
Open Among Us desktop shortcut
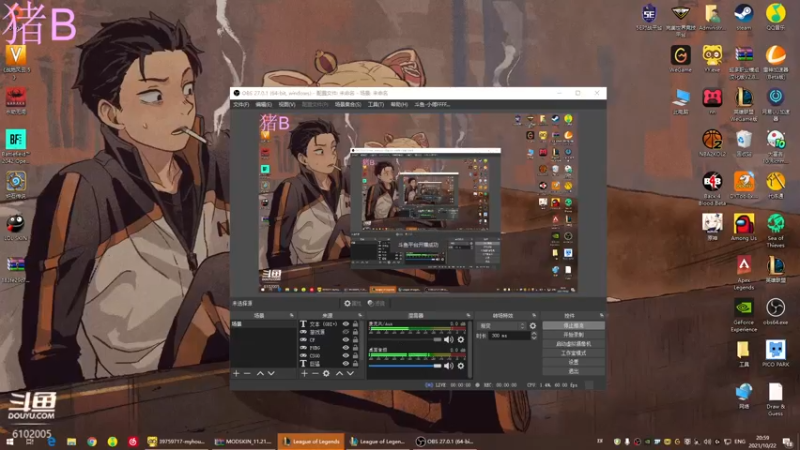[x=743, y=227]
